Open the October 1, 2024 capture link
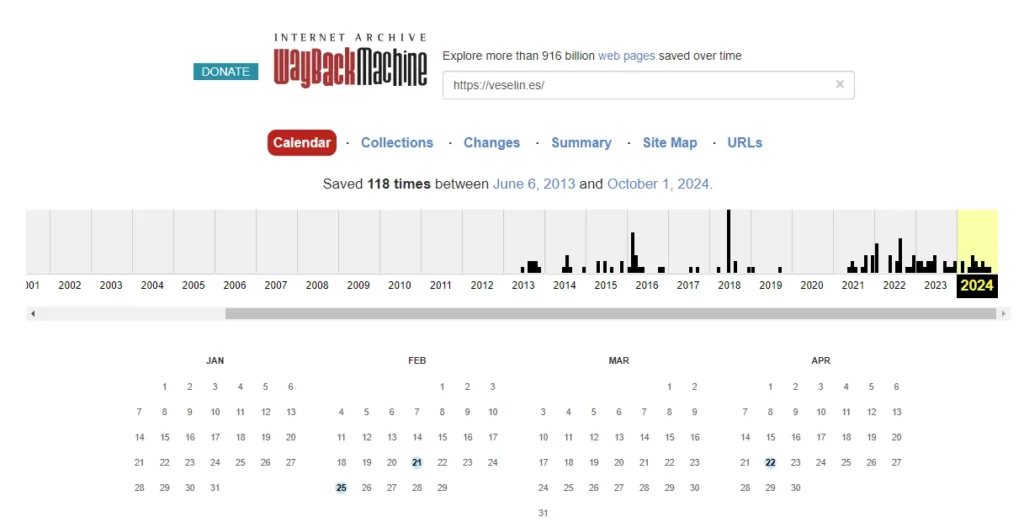The height and width of the screenshot is (528, 1024). [658, 184]
